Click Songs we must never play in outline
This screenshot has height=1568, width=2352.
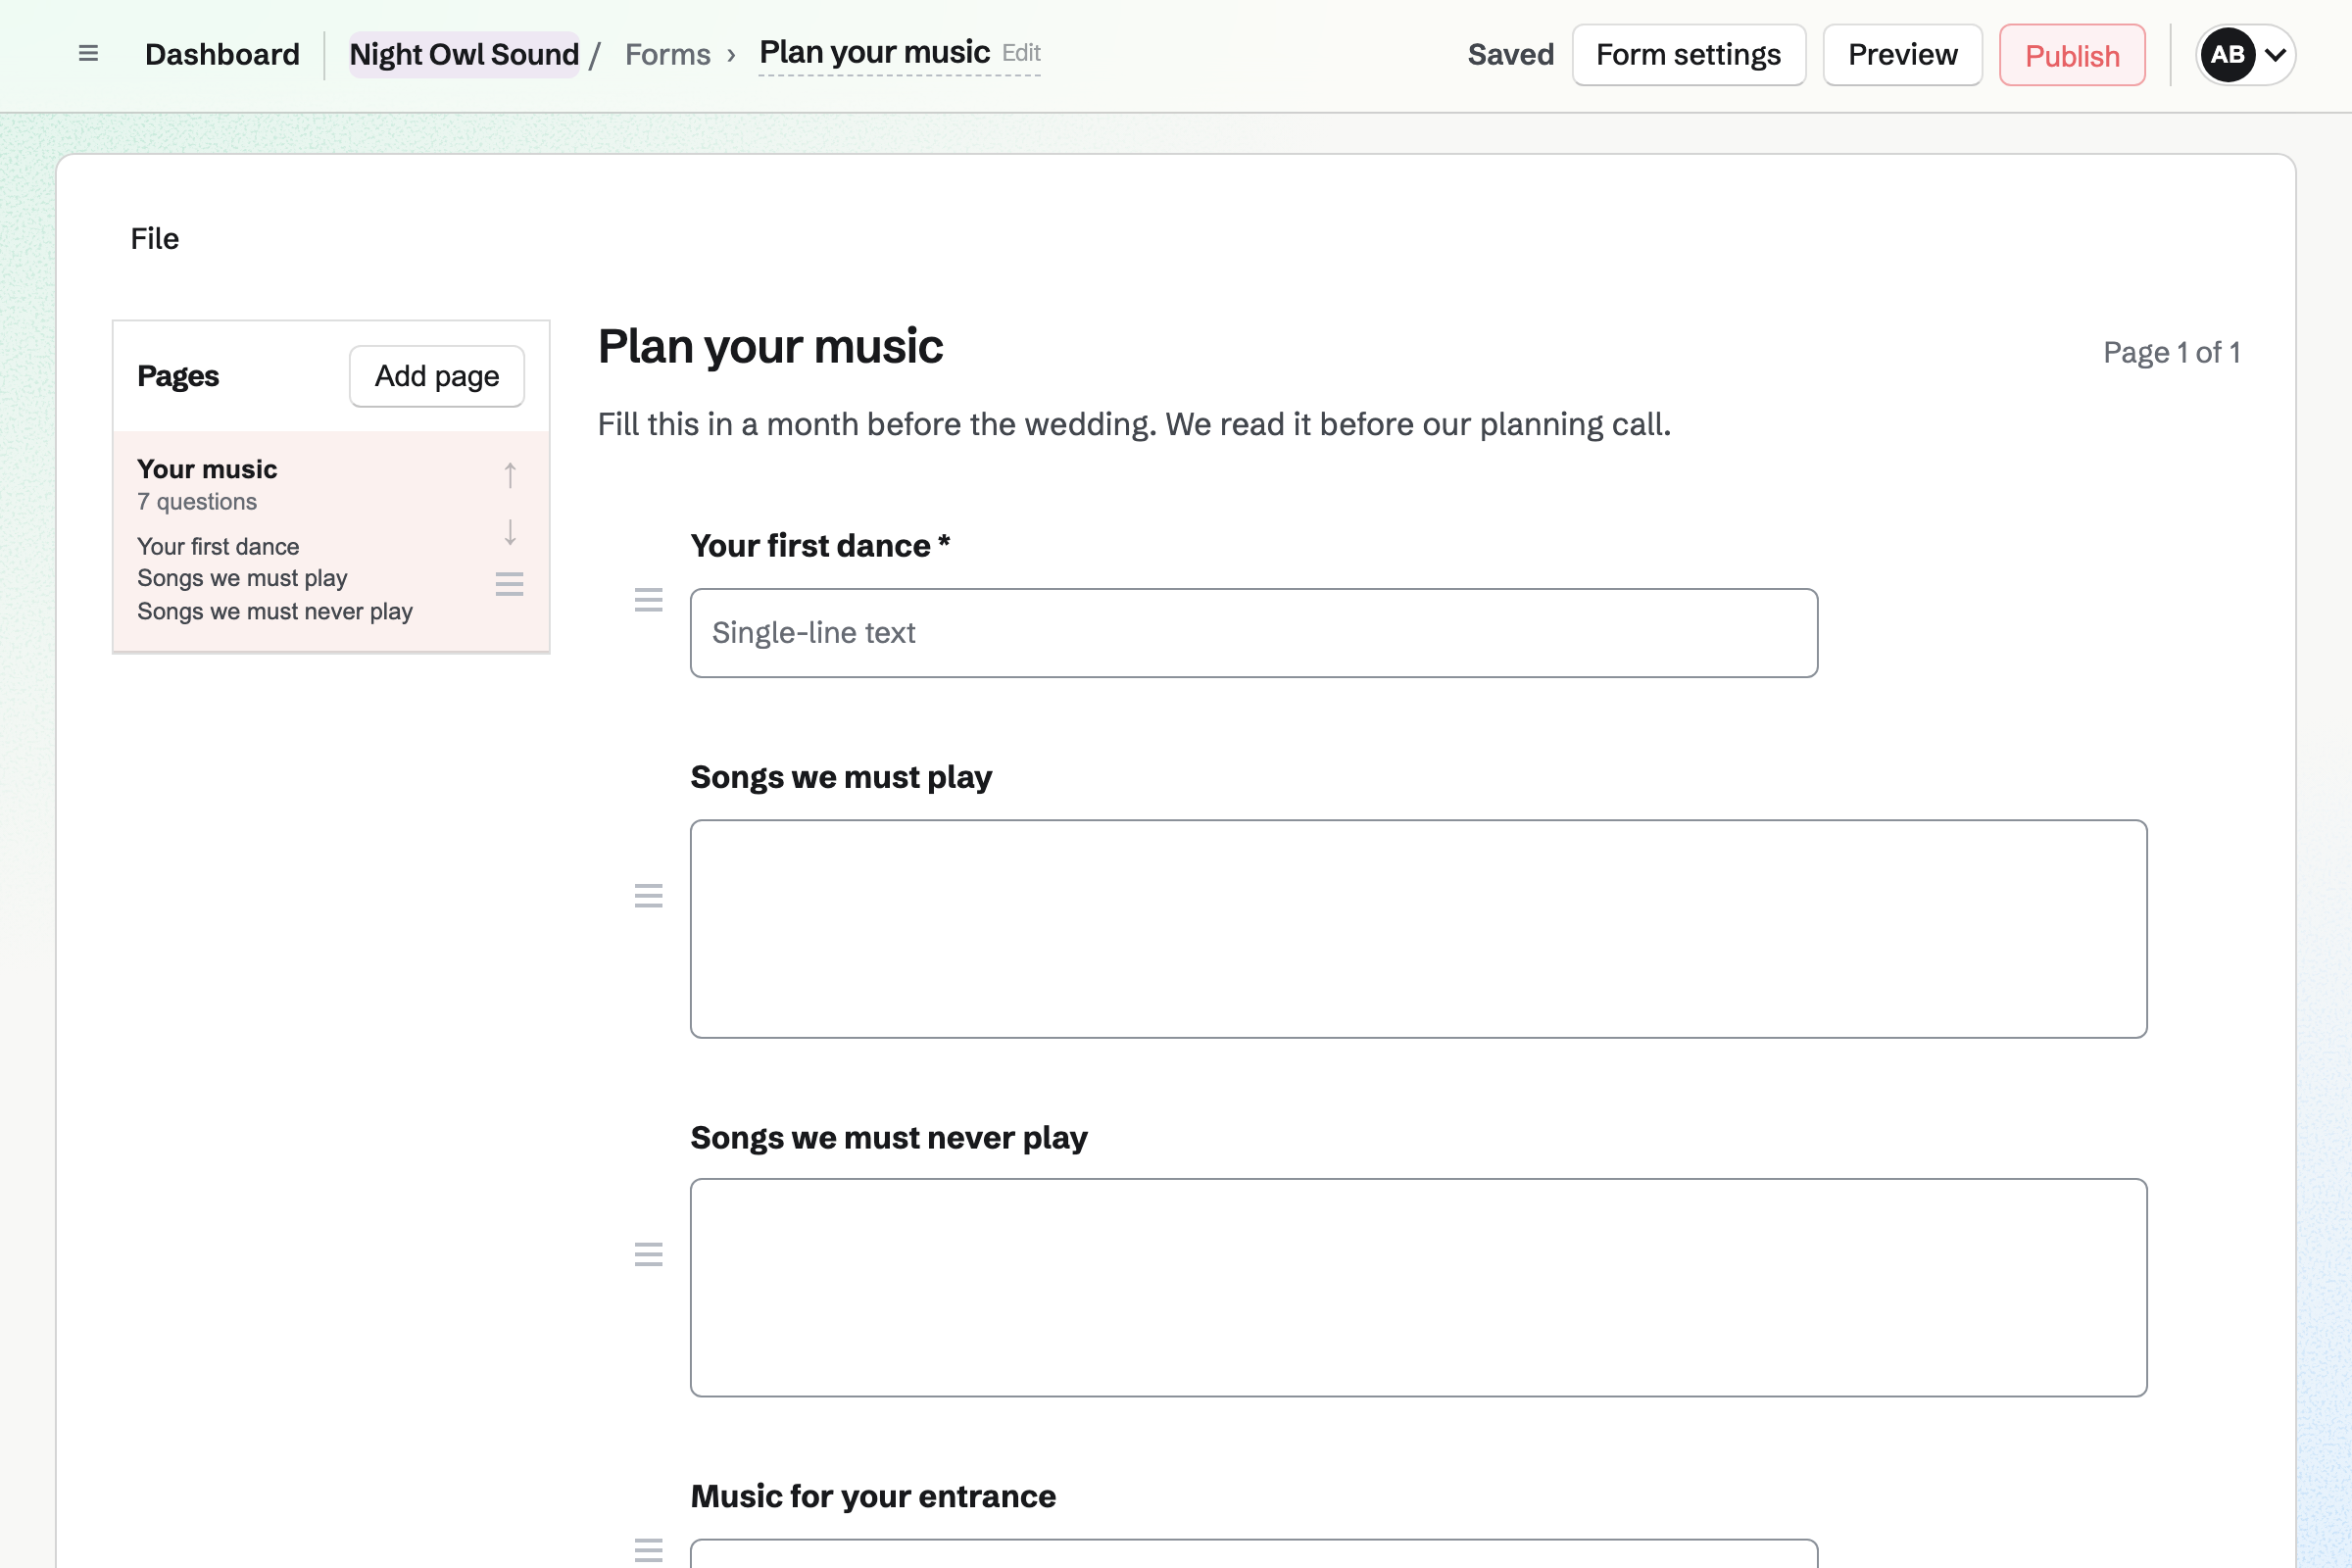click(275, 611)
